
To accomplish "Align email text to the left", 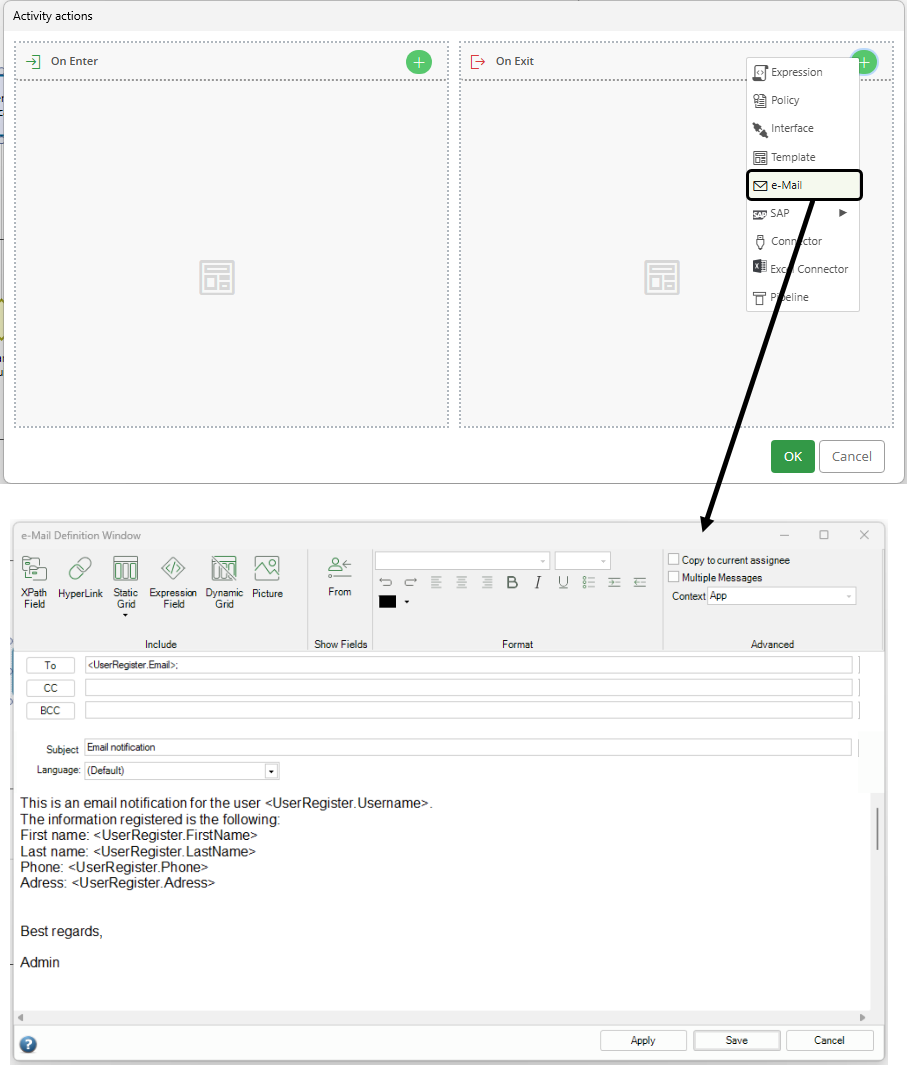I will 436,582.
